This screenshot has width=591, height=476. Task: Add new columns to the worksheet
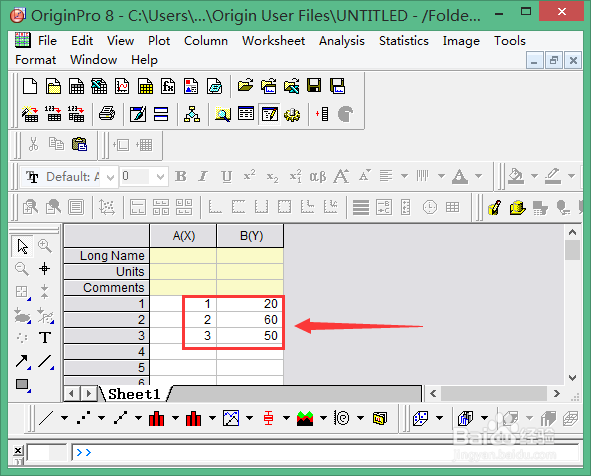323,114
